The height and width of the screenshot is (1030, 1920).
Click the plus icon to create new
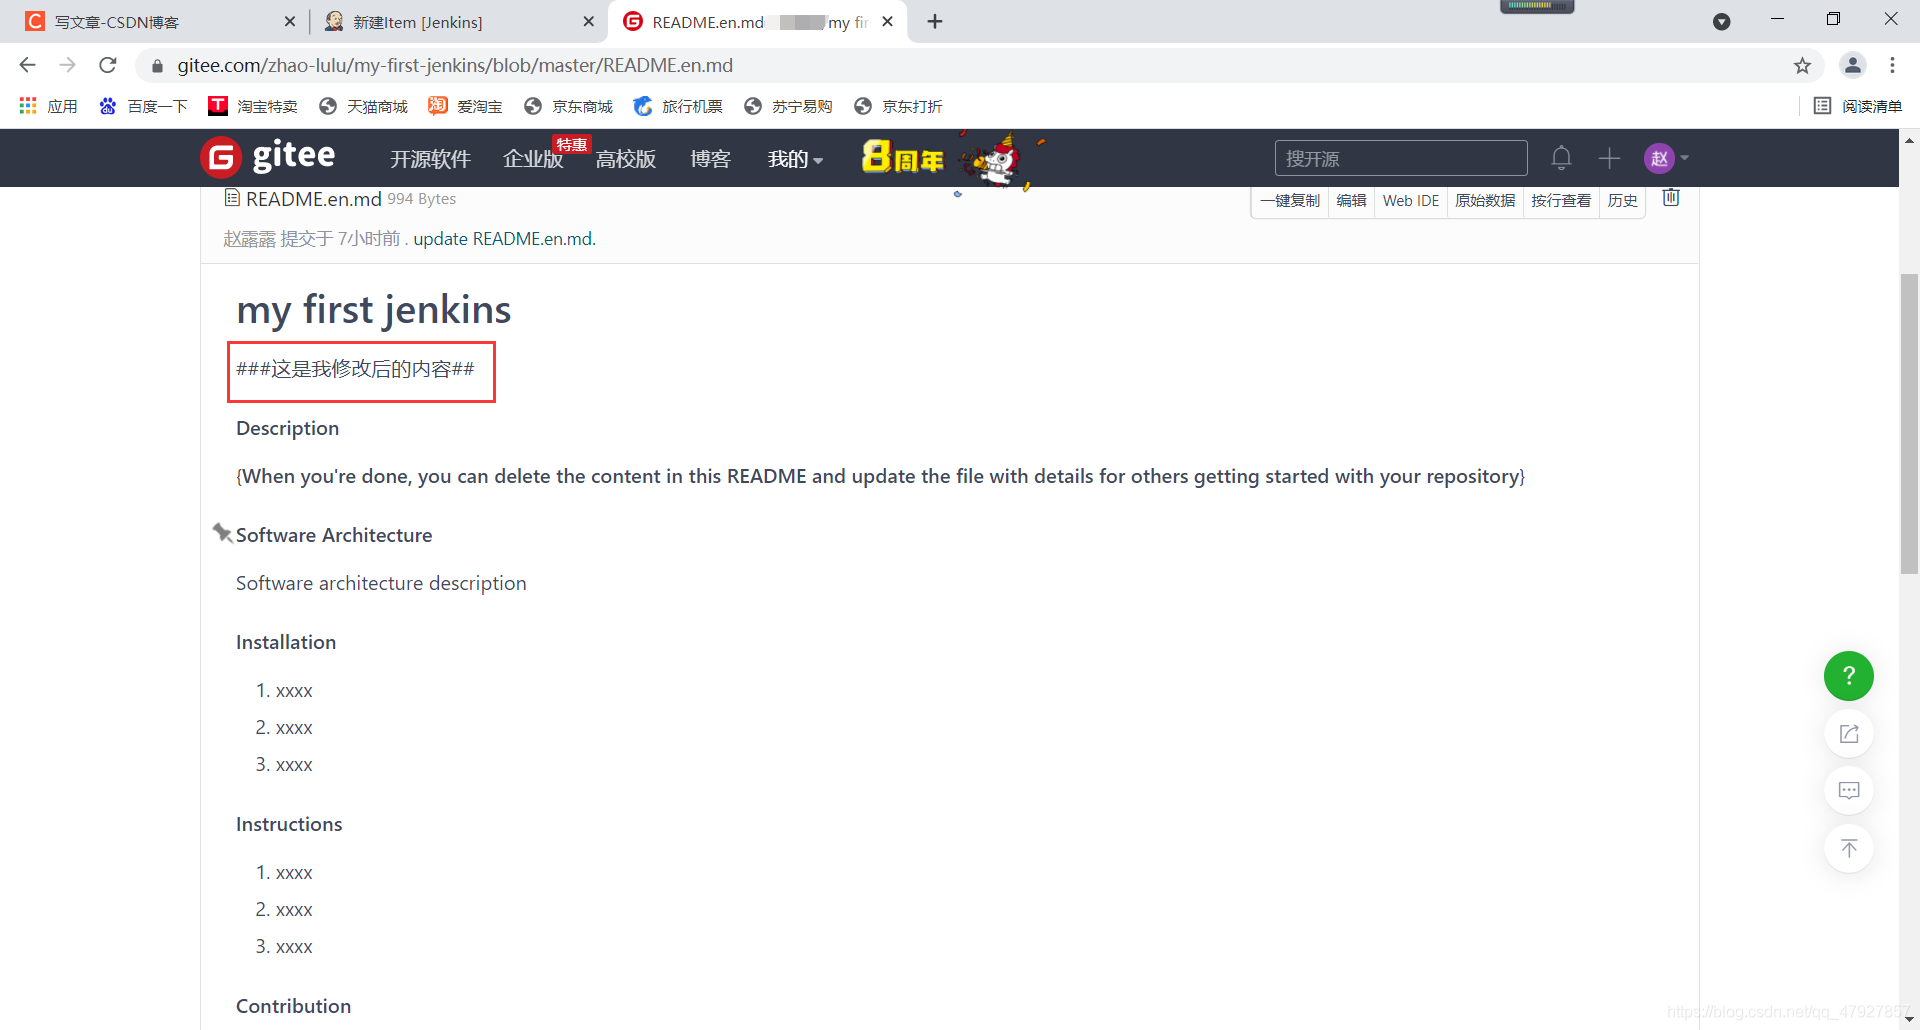coord(1609,158)
